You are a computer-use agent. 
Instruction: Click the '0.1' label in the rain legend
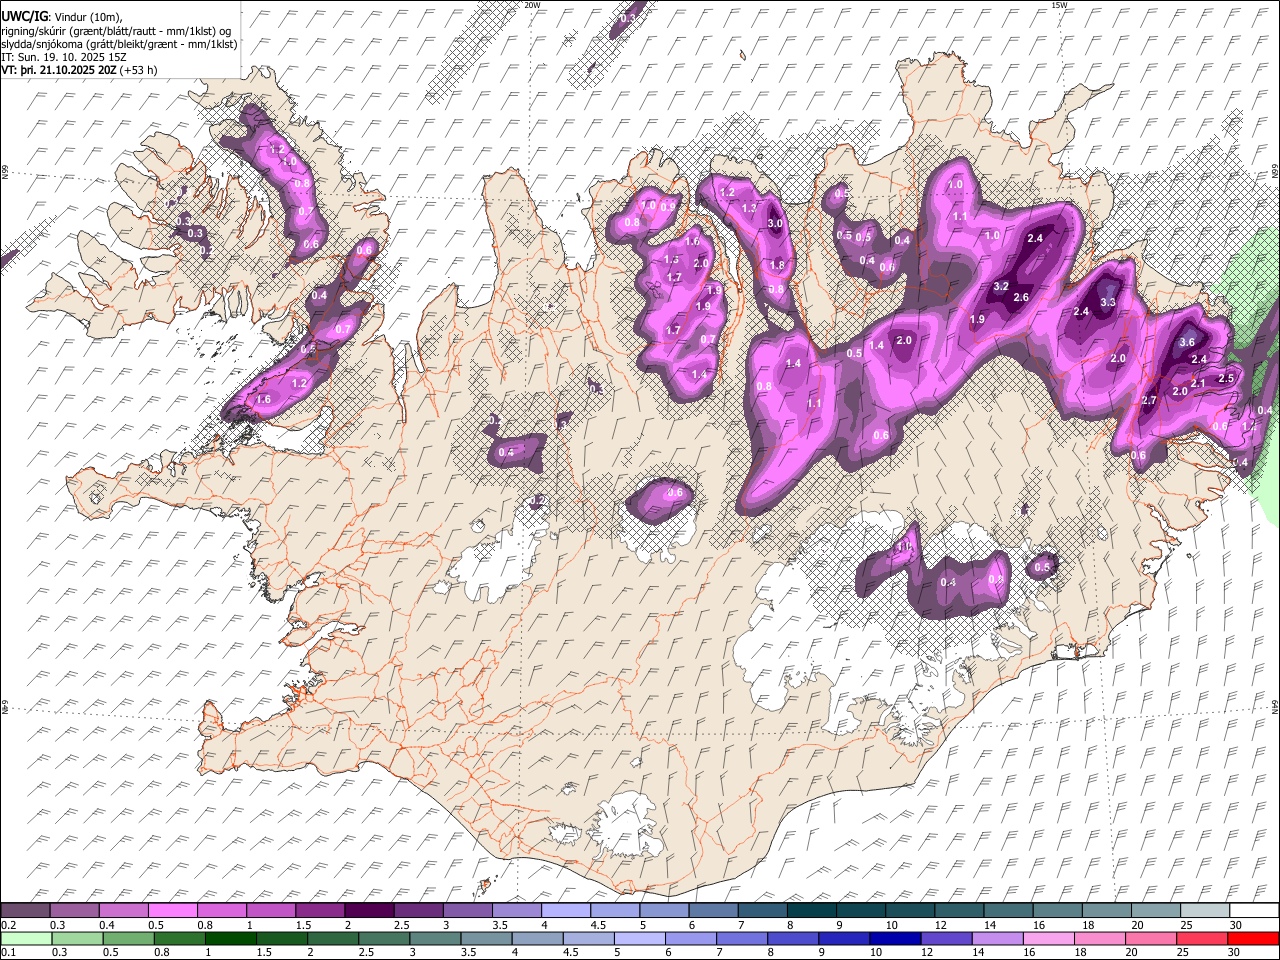point(9,952)
